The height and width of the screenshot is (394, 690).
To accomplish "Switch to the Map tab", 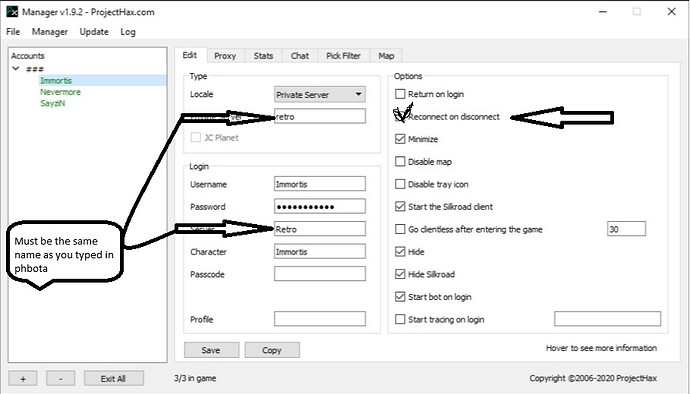I will [x=386, y=56].
